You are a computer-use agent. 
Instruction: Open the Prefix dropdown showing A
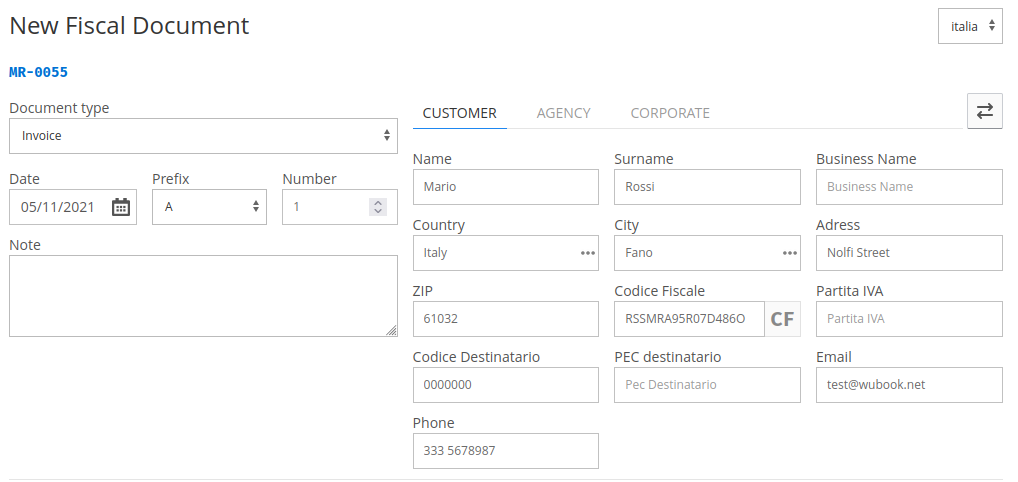click(x=209, y=207)
